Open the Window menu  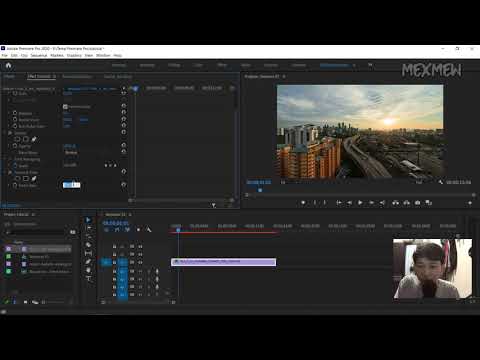pyautogui.click(x=103, y=55)
